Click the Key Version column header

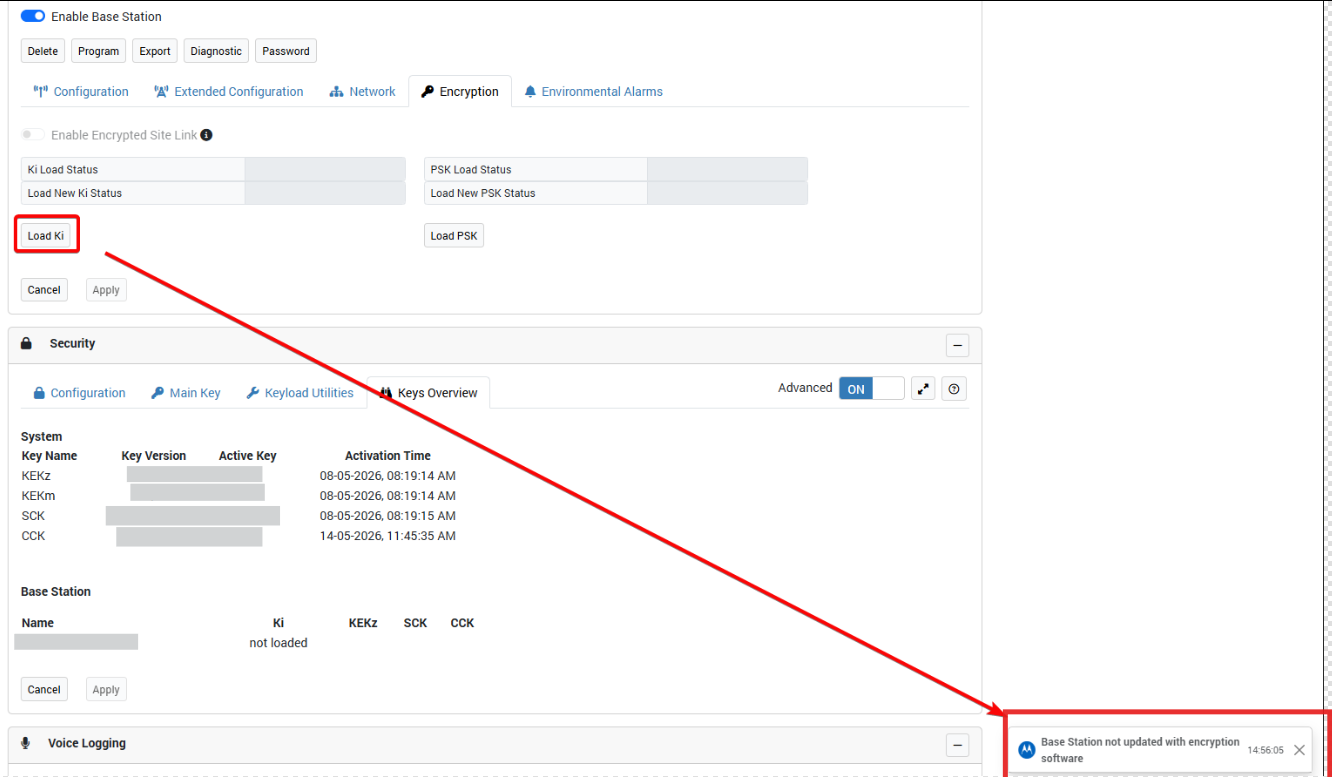click(154, 456)
